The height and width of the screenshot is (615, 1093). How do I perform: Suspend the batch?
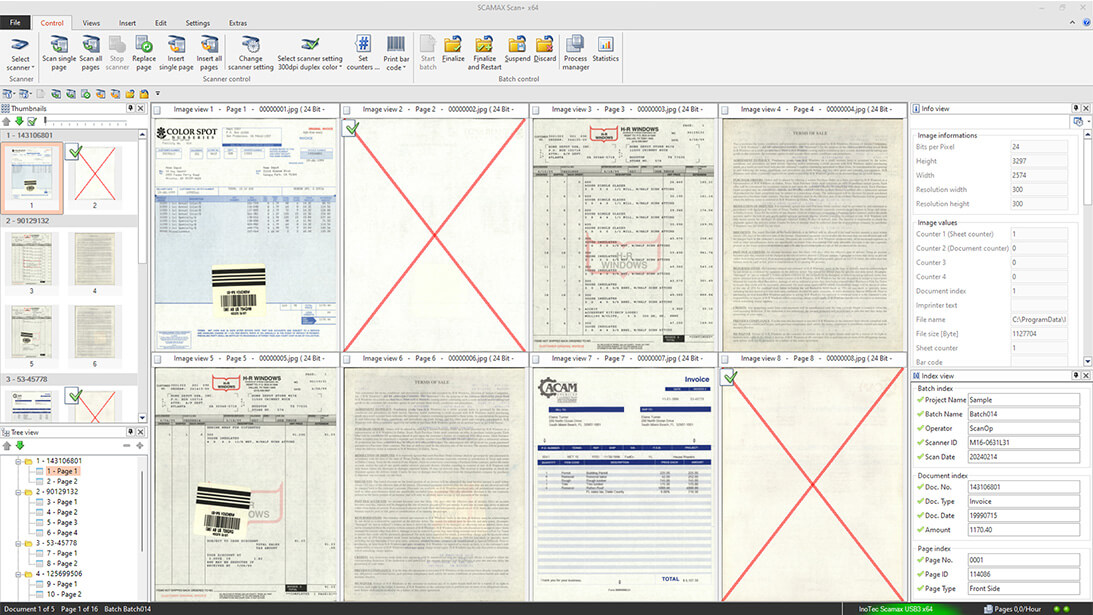pos(517,44)
